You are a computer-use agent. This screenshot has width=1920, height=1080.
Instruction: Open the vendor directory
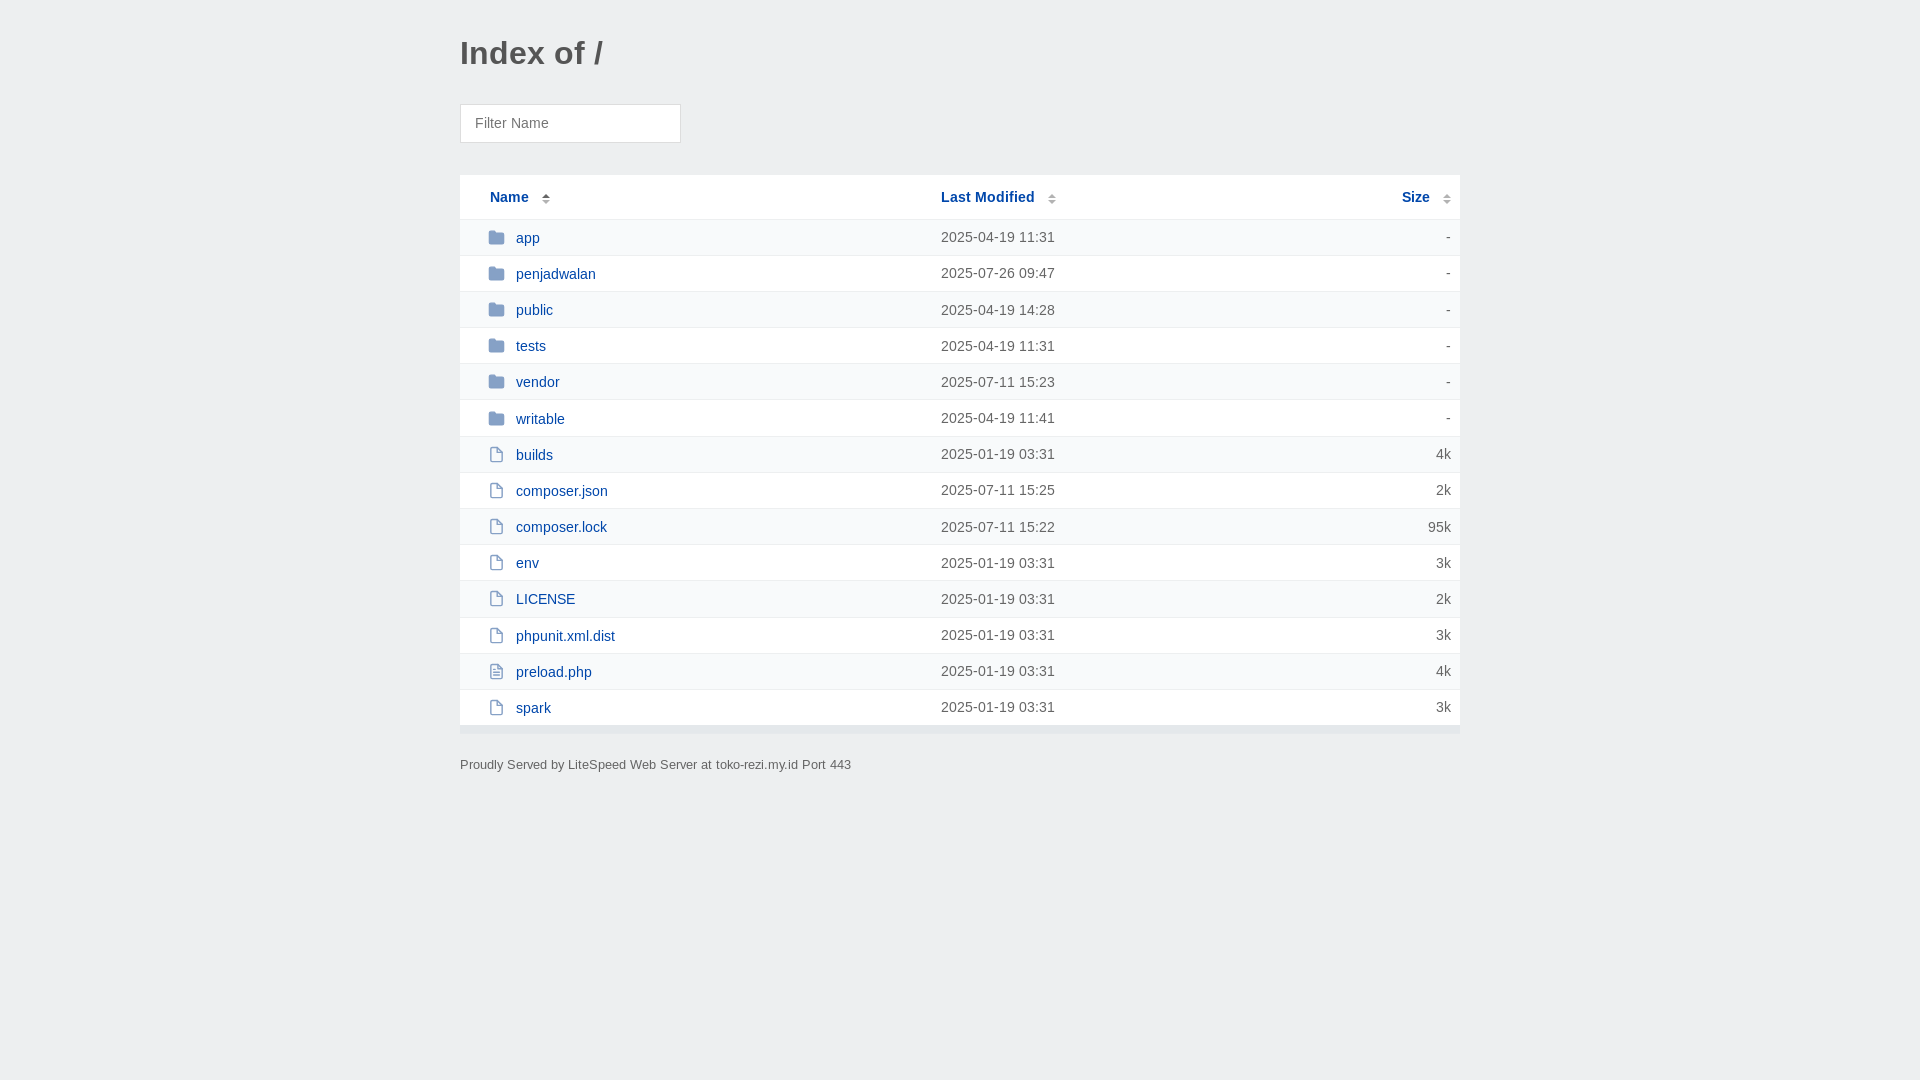(x=537, y=382)
